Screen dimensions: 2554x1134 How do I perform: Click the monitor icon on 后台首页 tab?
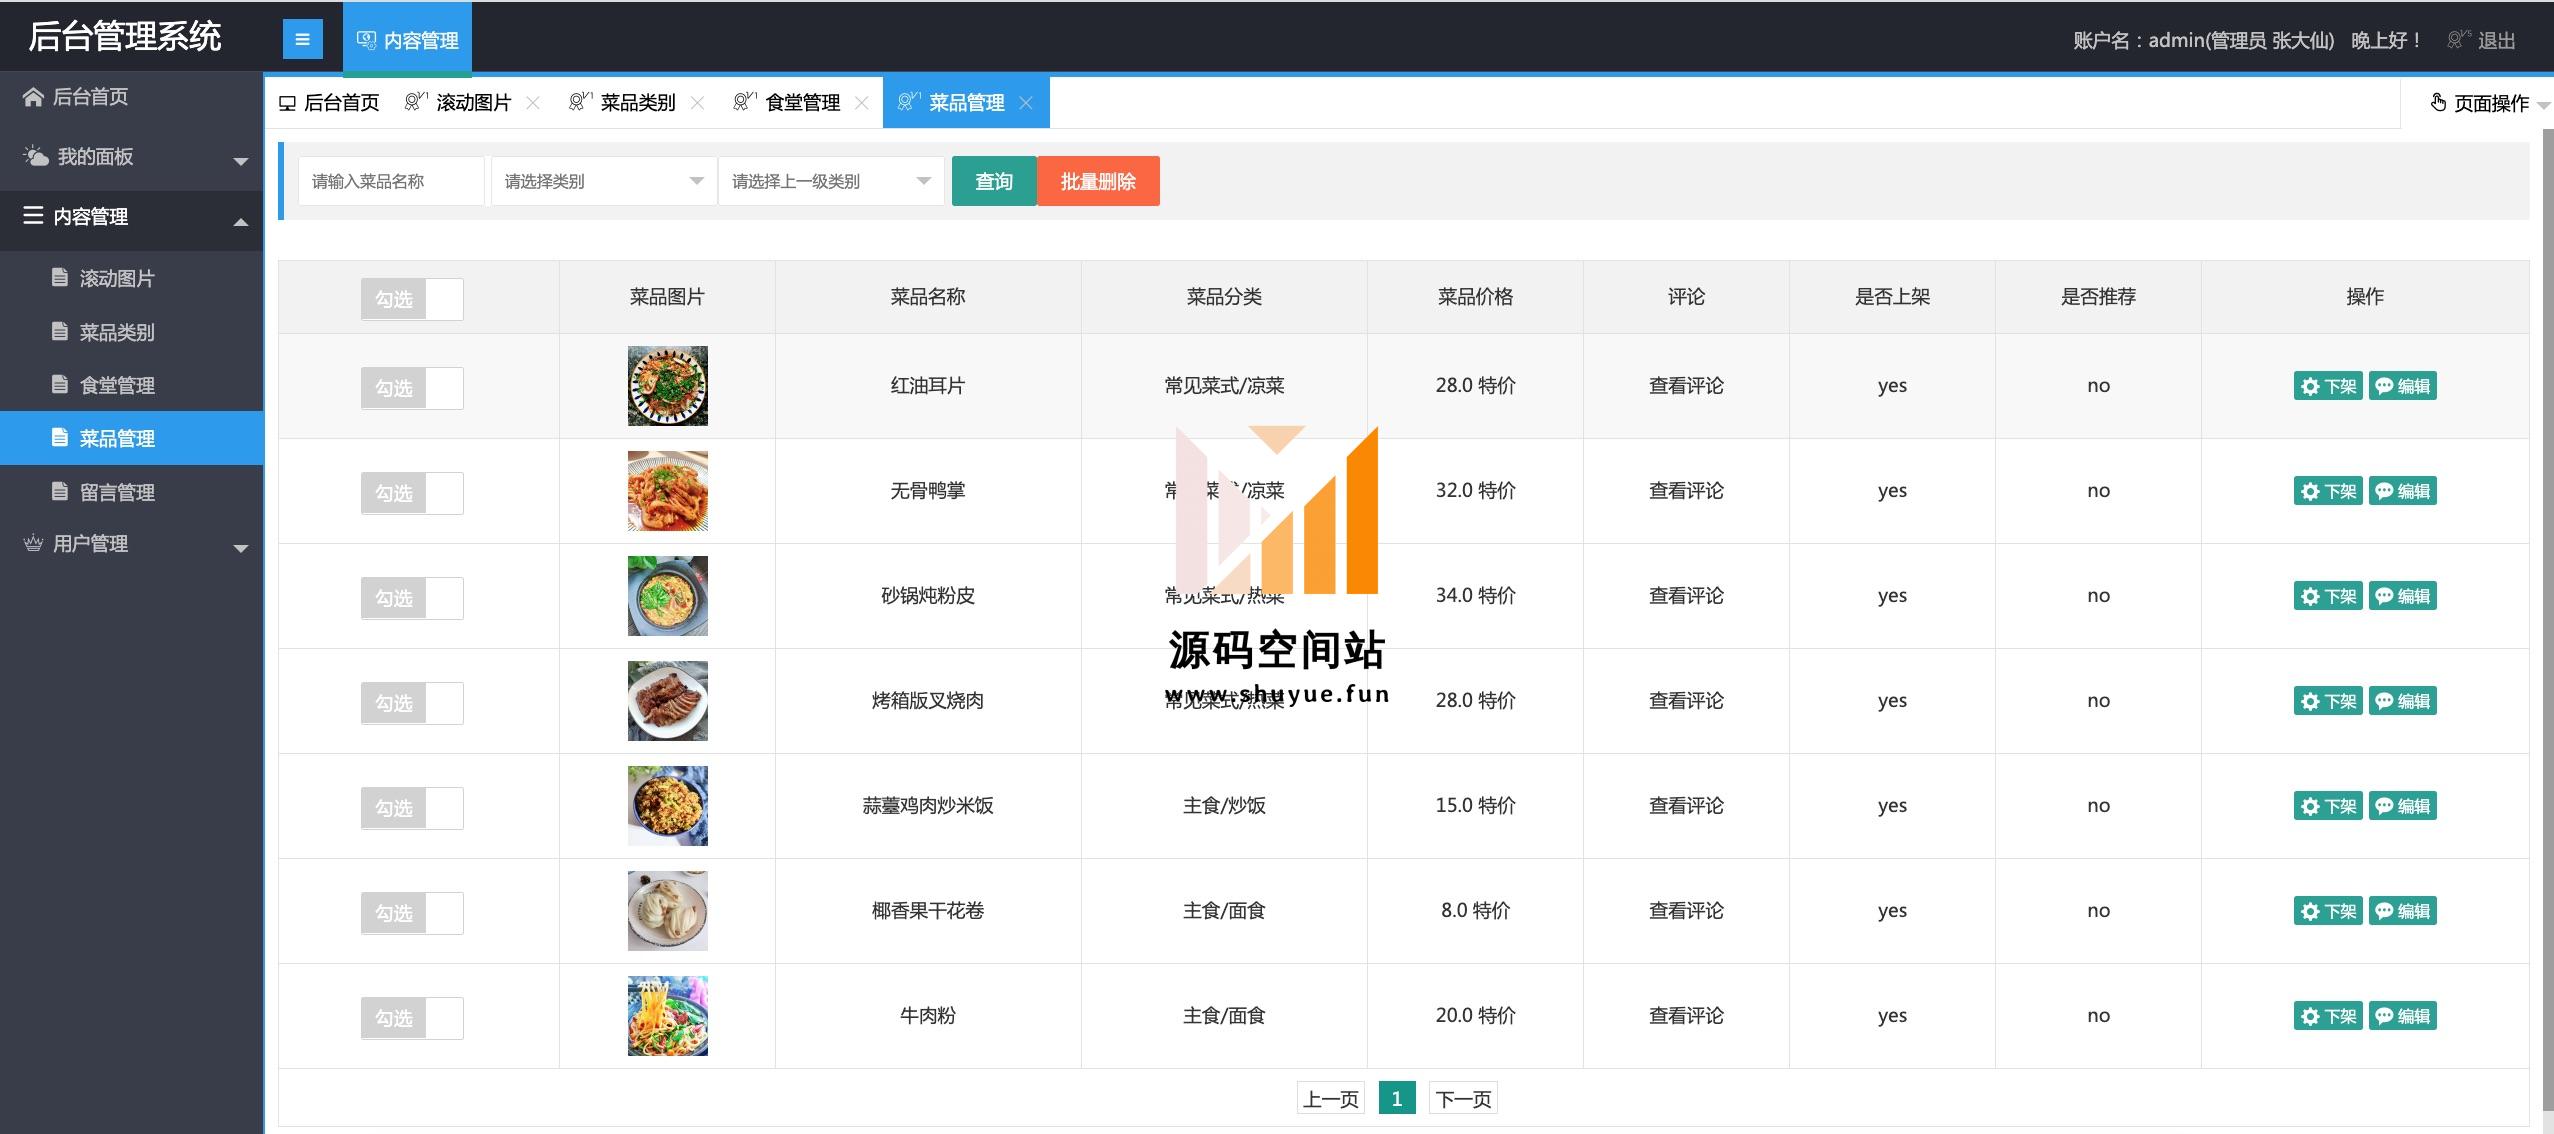(x=287, y=103)
